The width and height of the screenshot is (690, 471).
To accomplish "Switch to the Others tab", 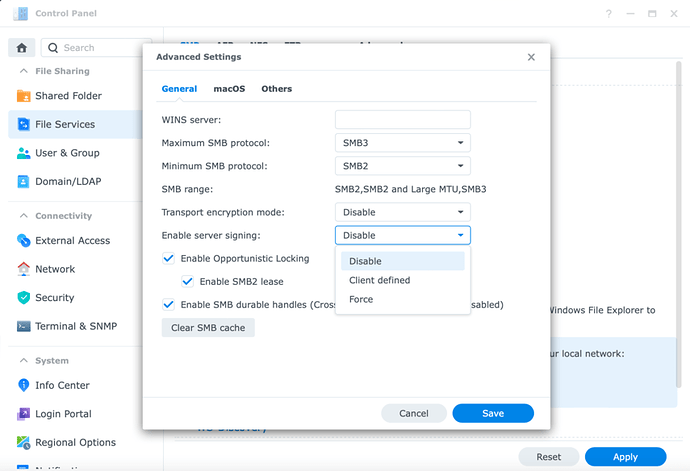I will click(276, 88).
